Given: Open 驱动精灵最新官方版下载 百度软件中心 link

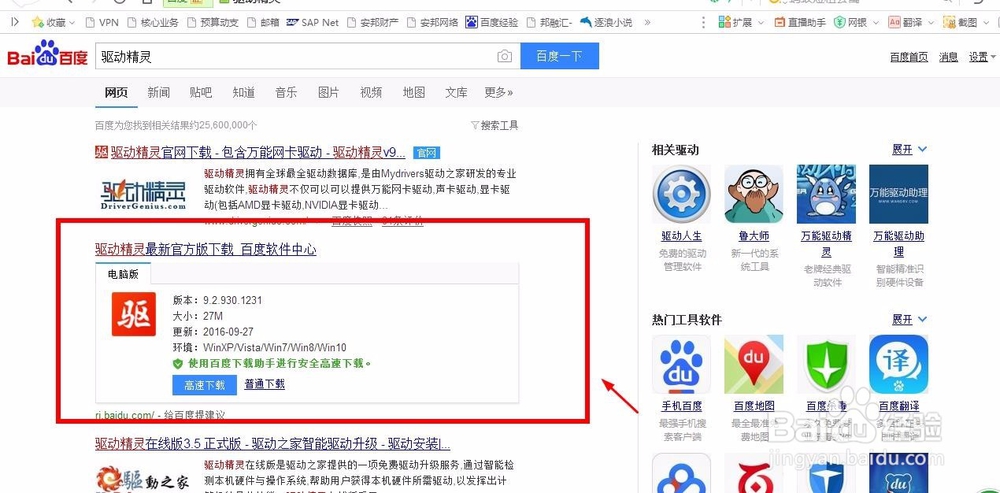Looking at the screenshot, I should 206,249.
